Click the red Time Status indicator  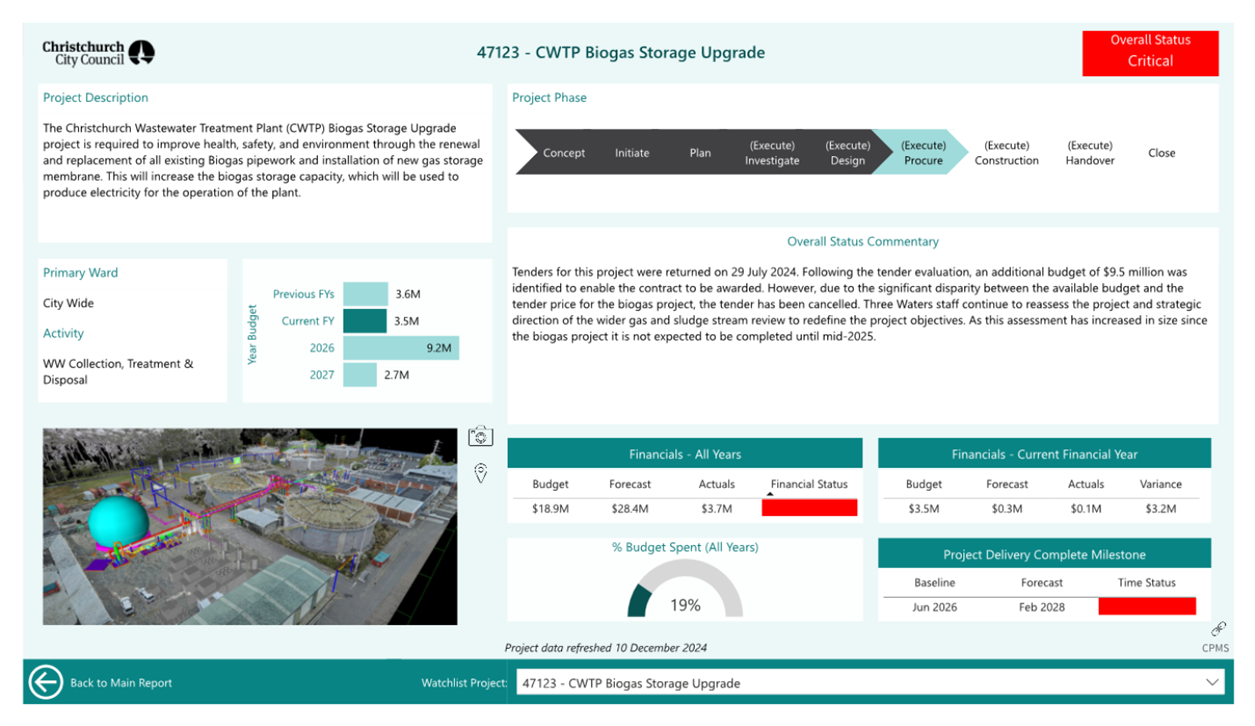(1147, 606)
